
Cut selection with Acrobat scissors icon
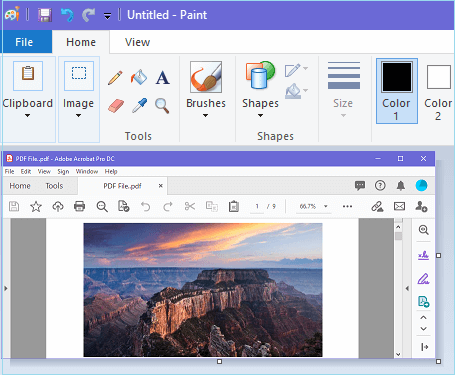[x=190, y=206]
